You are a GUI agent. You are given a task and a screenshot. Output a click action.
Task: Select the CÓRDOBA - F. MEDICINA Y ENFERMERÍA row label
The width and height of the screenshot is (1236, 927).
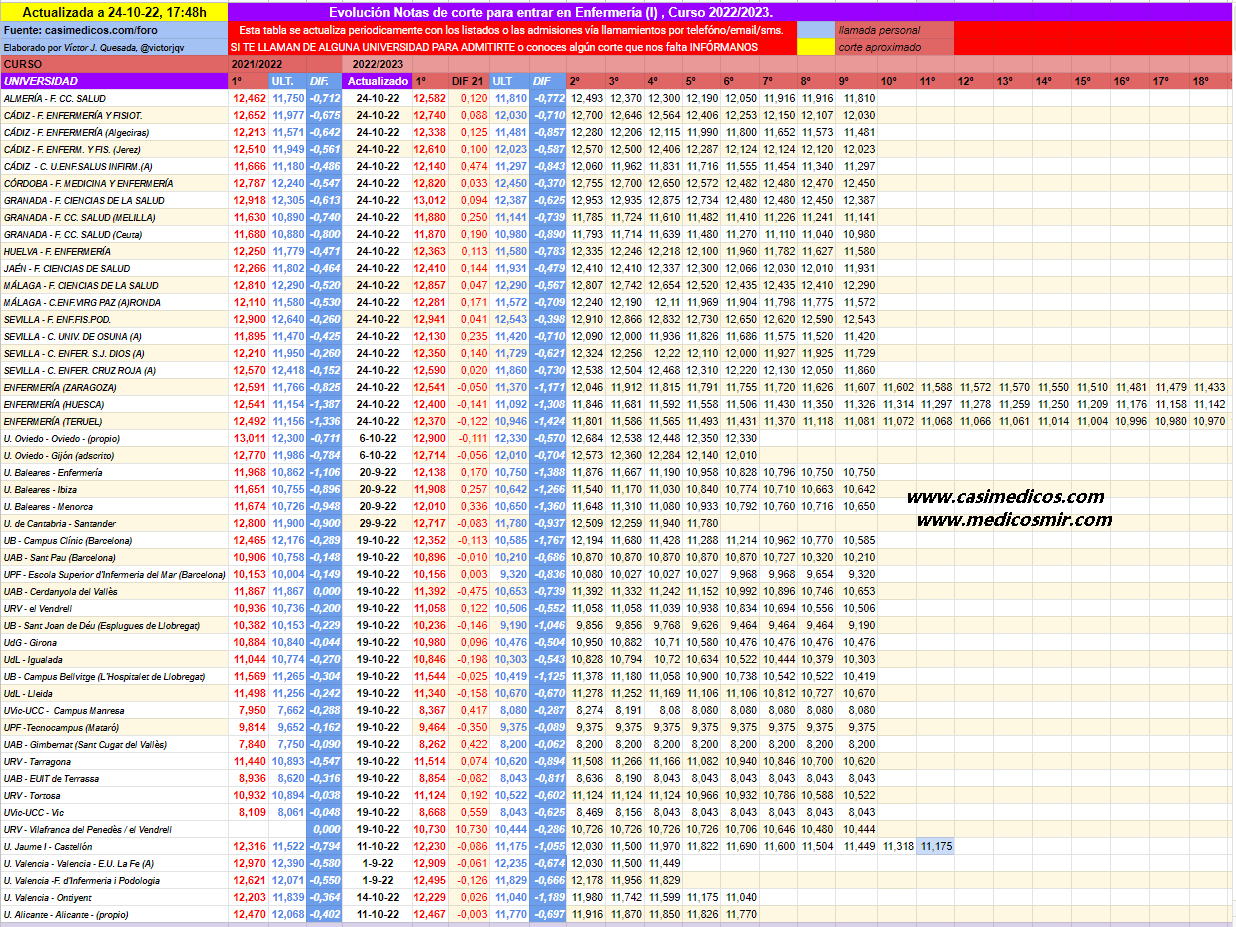(x=89, y=183)
